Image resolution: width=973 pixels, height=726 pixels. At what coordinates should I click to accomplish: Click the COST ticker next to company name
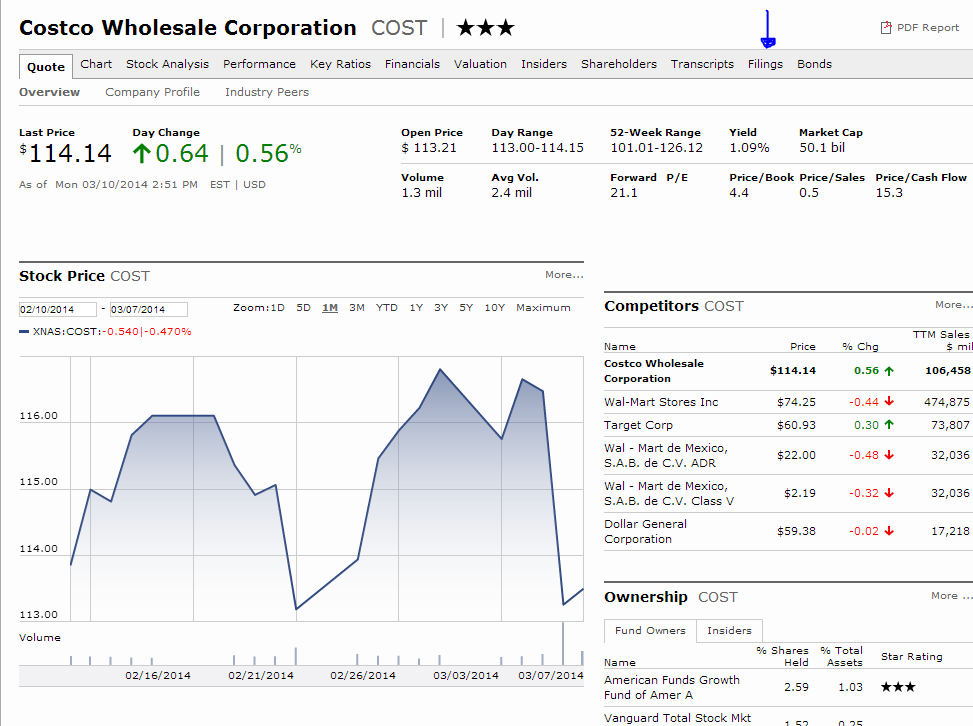[x=399, y=28]
